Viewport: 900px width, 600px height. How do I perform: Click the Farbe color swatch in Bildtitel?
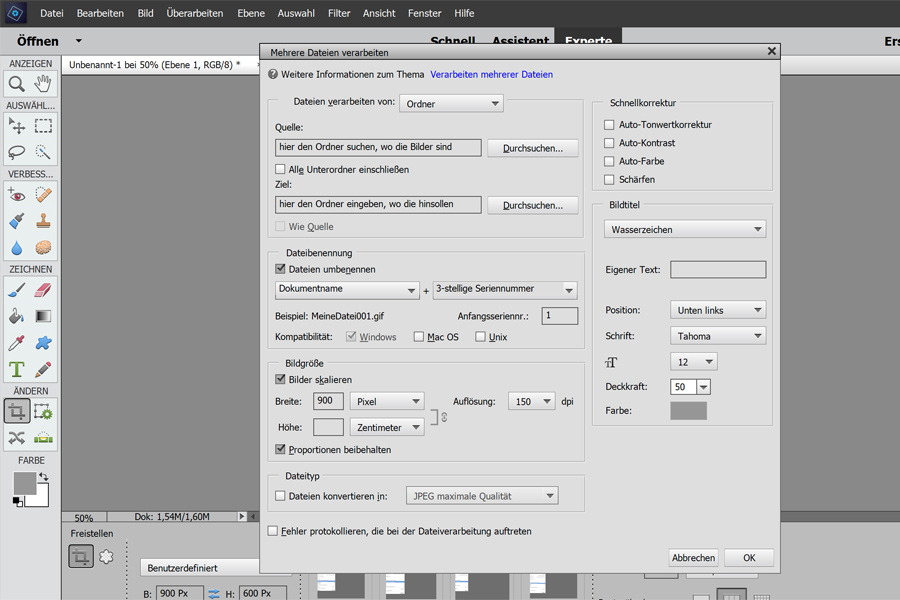pos(688,410)
